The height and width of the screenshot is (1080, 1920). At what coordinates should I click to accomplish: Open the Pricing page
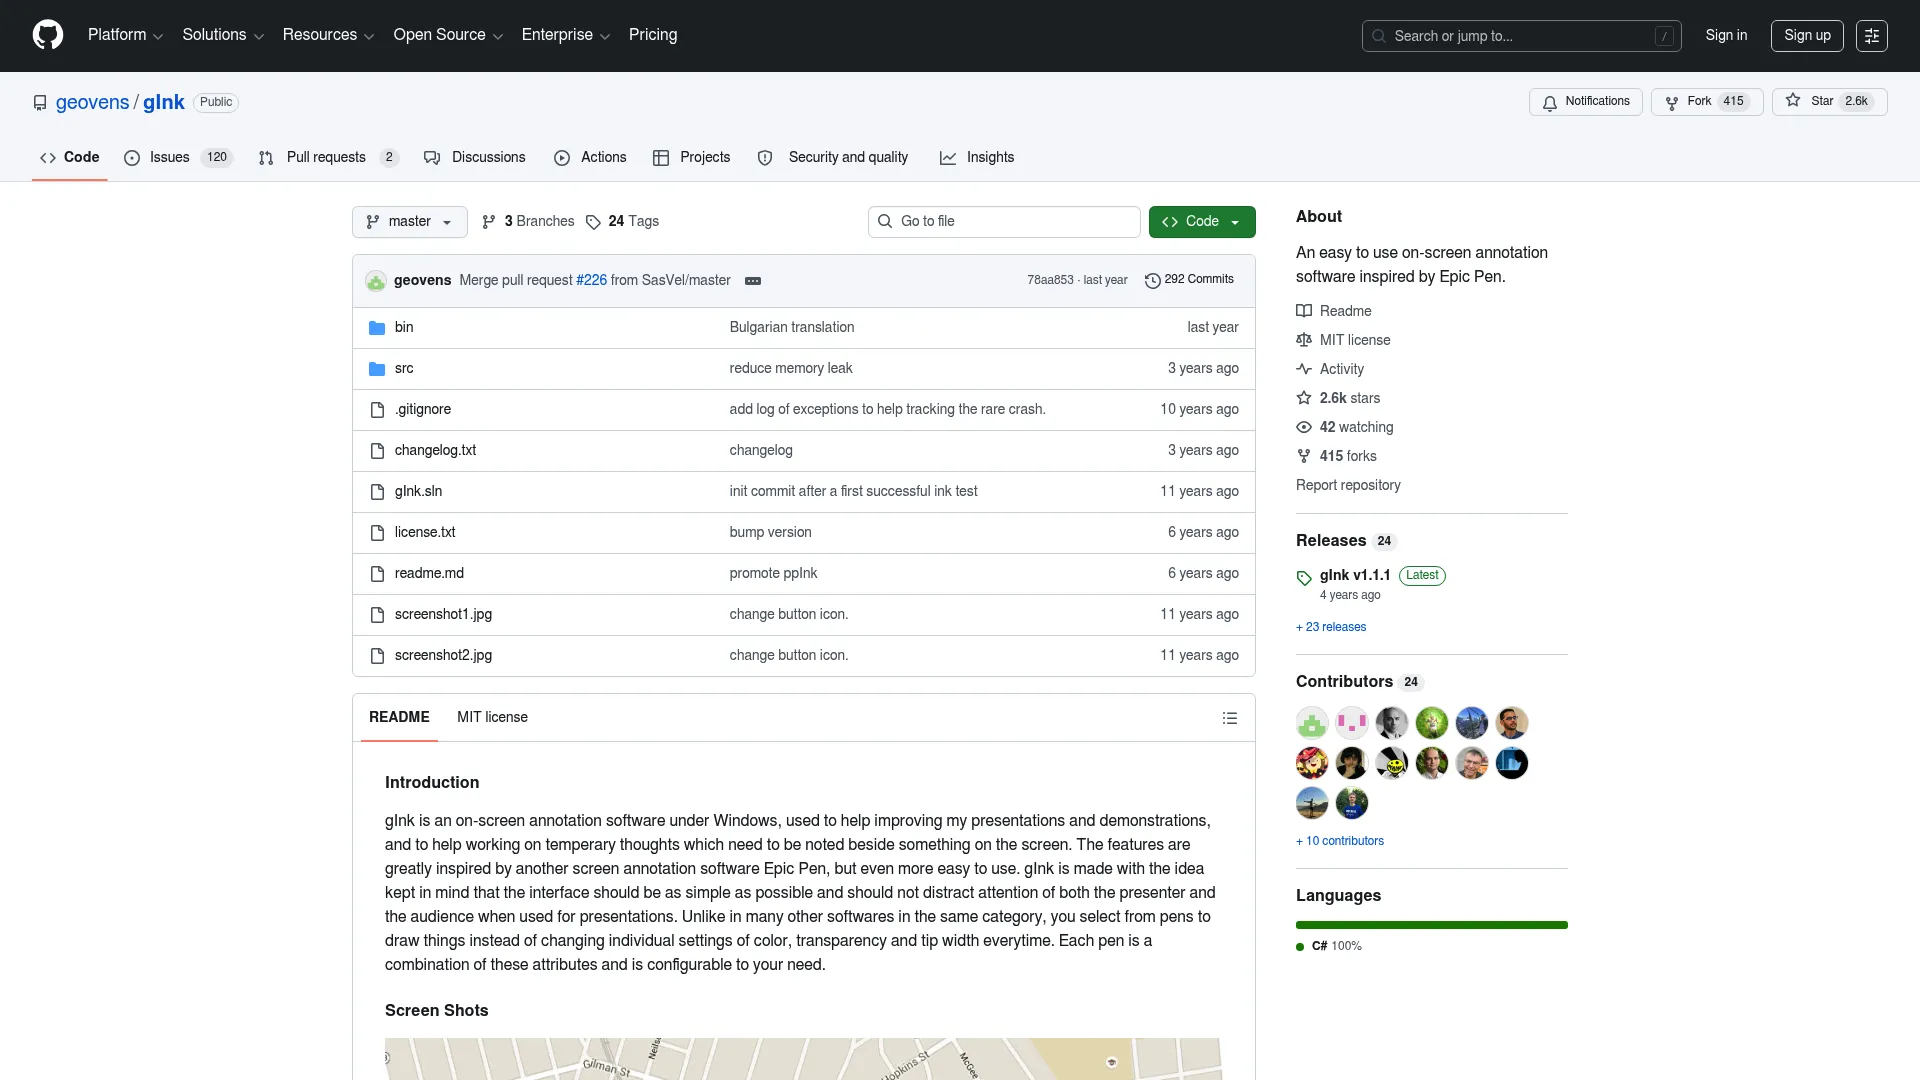pyautogui.click(x=653, y=35)
